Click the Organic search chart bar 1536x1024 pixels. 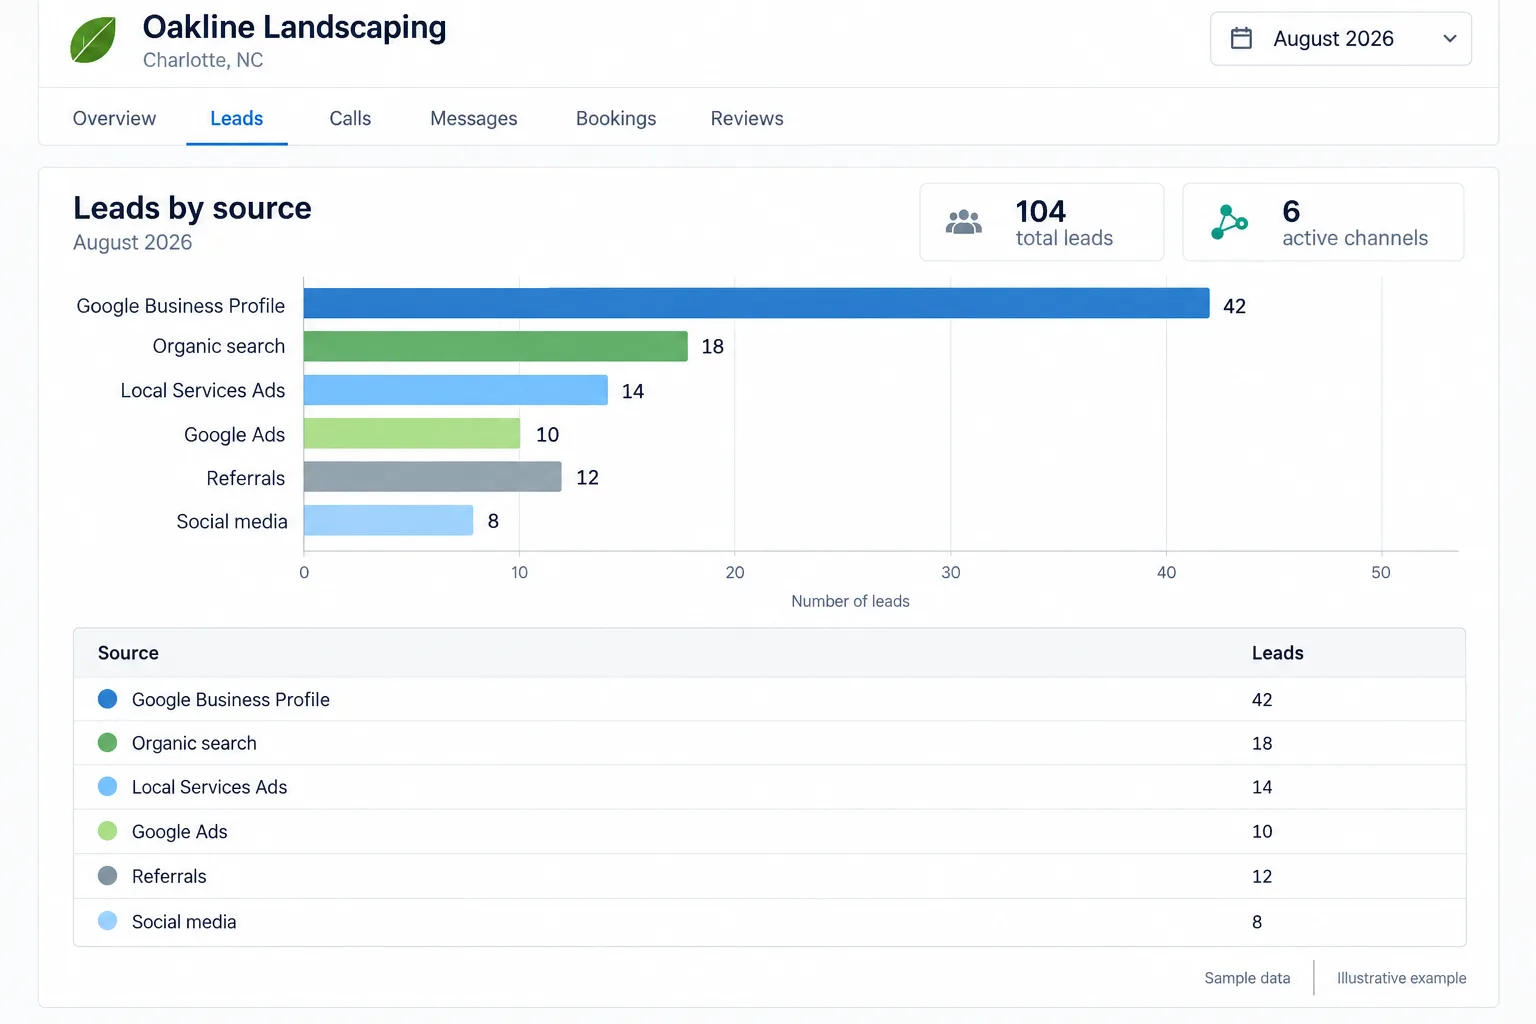coord(496,346)
